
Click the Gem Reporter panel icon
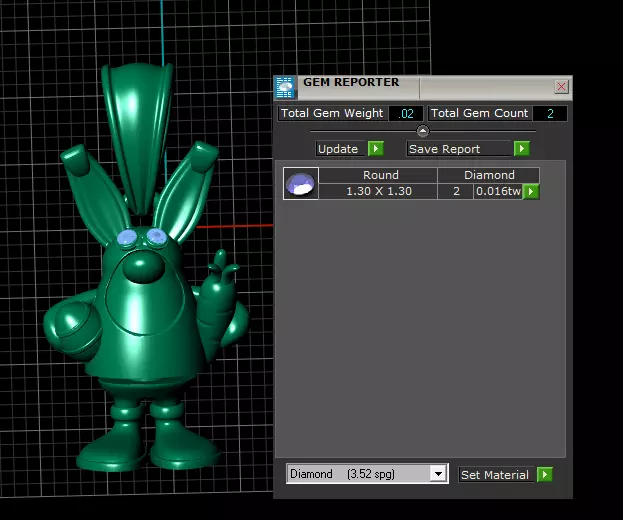[284, 88]
